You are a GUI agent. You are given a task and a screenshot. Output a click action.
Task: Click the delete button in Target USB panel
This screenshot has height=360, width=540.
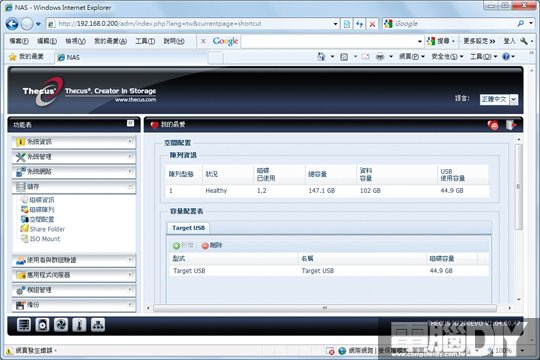212,245
